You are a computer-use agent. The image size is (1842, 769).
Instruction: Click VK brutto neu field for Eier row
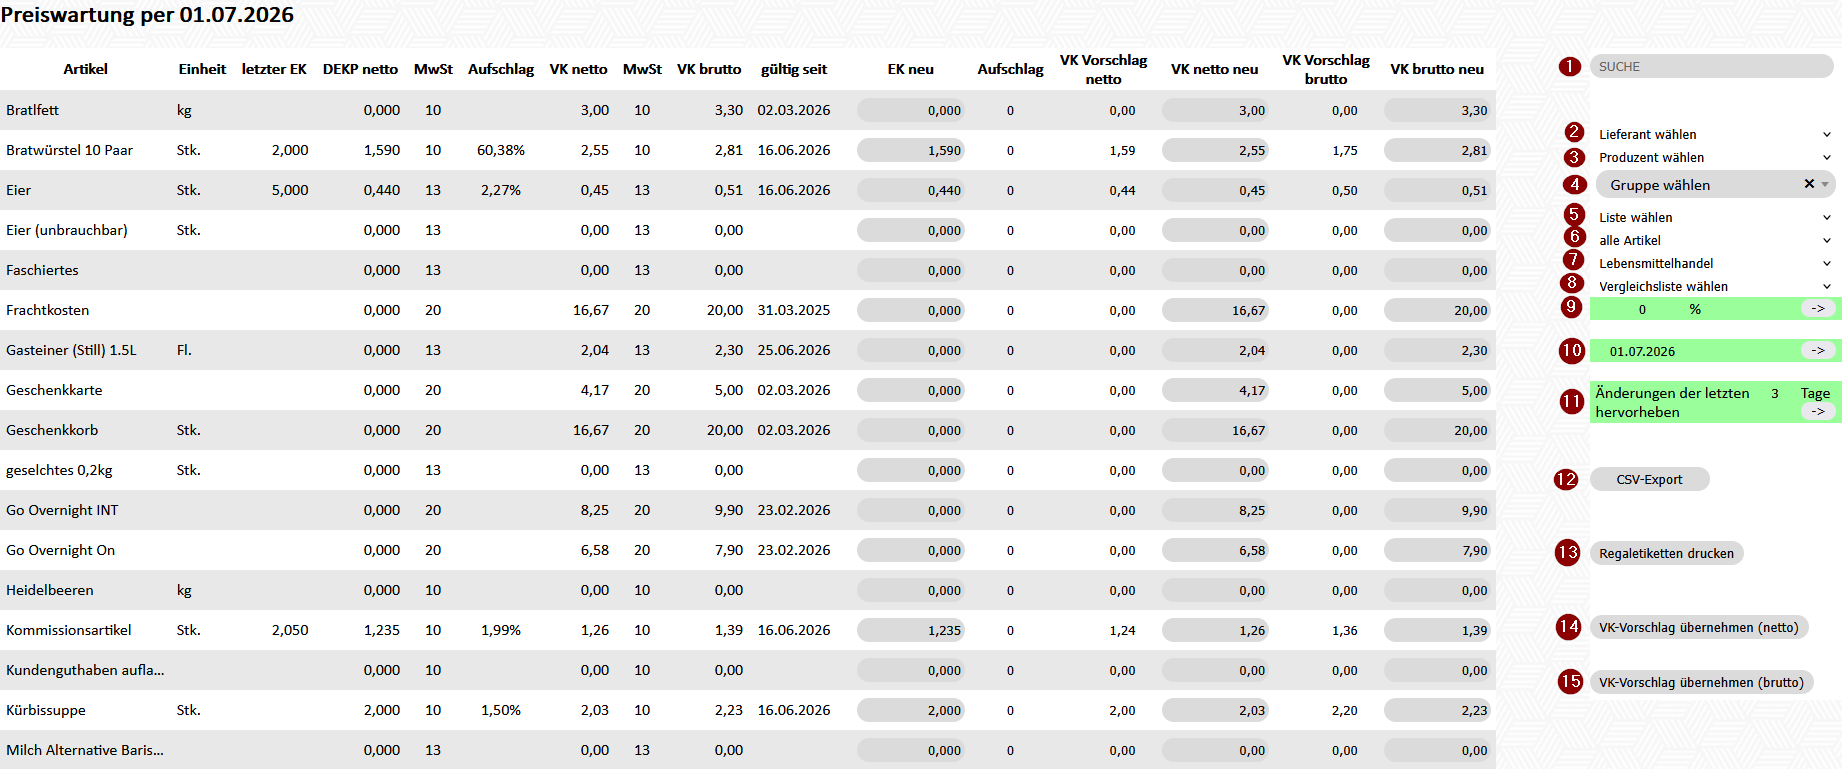[x=1438, y=190]
